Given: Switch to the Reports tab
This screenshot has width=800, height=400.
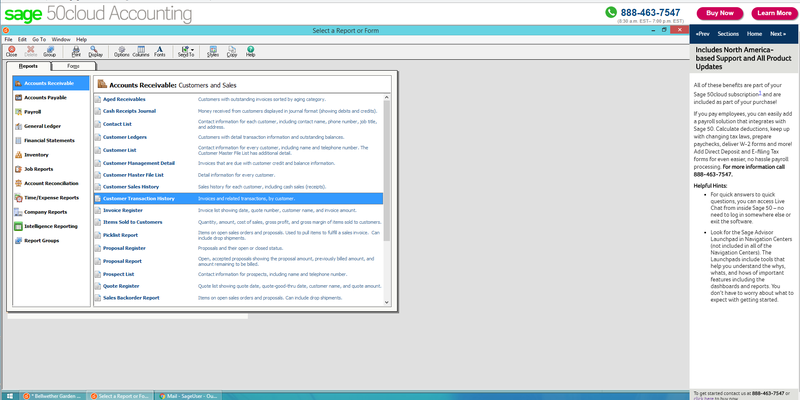Looking at the screenshot, I should click(29, 66).
